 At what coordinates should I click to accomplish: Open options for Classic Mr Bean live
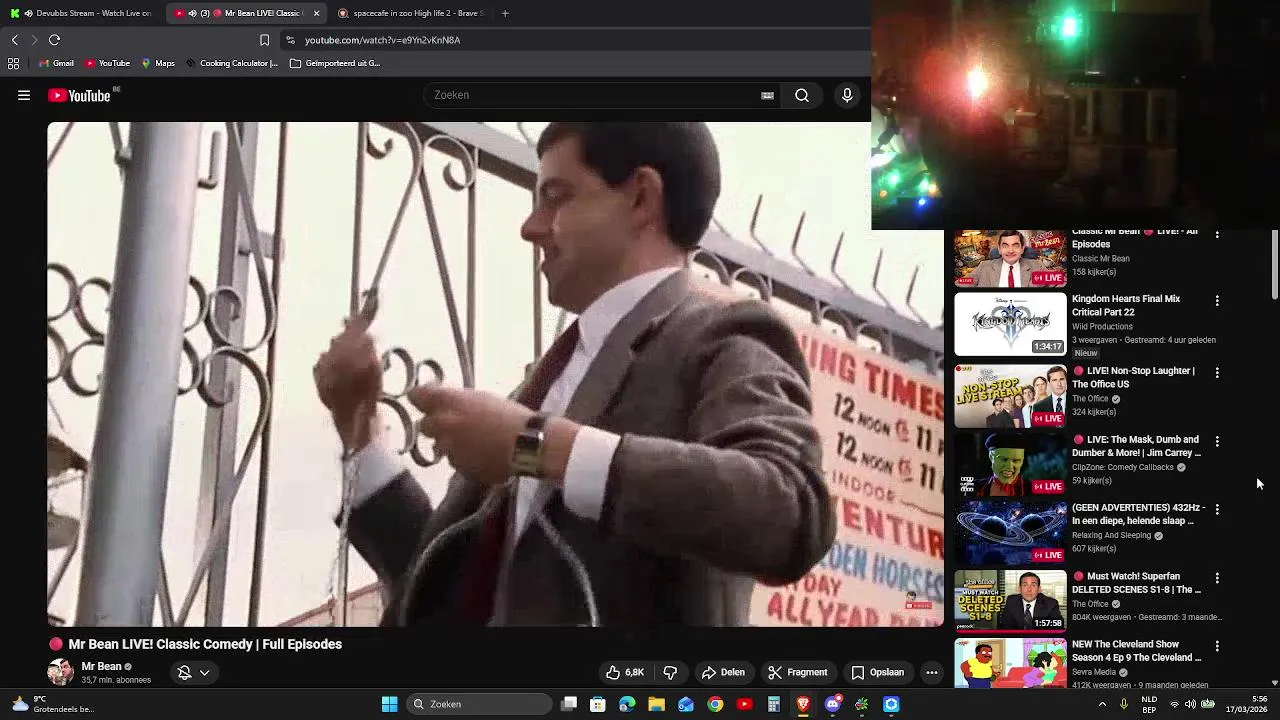click(x=1217, y=234)
